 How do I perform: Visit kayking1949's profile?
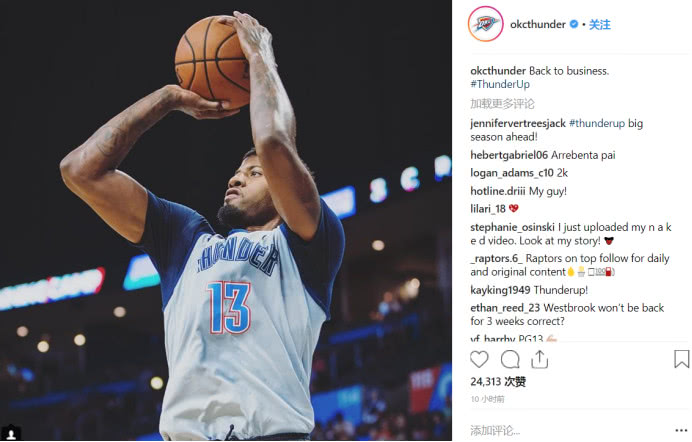point(500,290)
